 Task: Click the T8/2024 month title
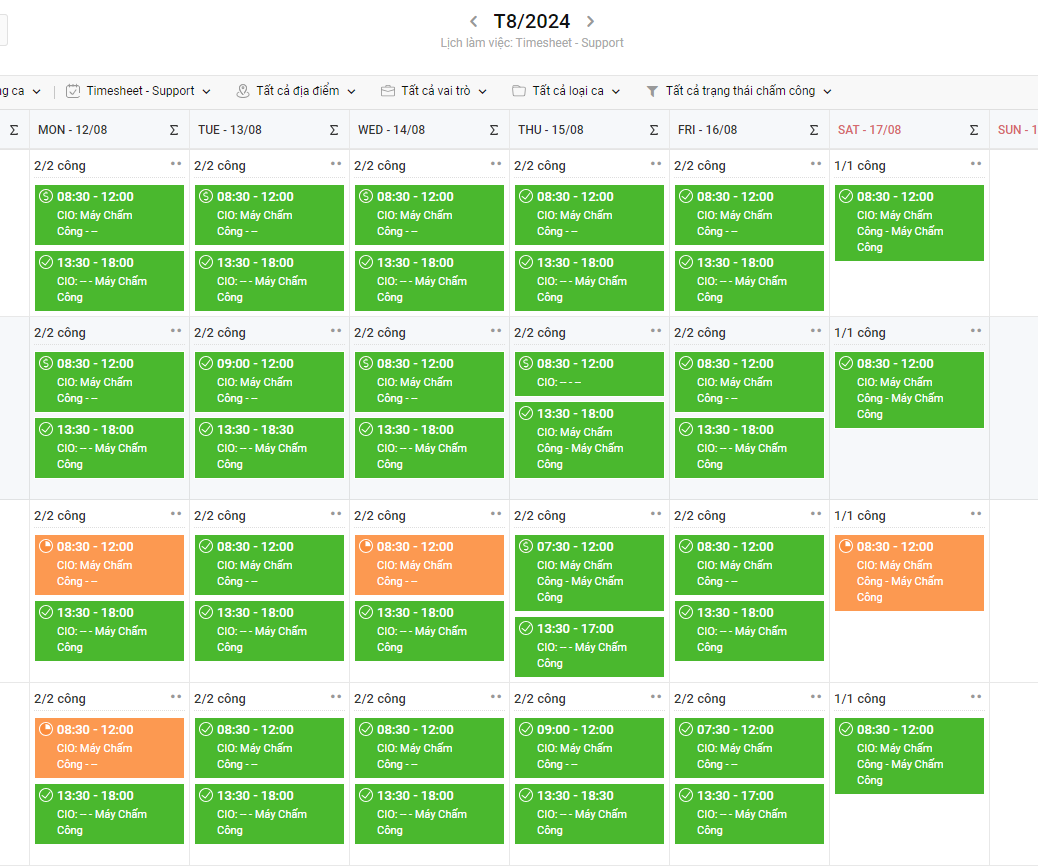[x=532, y=21]
